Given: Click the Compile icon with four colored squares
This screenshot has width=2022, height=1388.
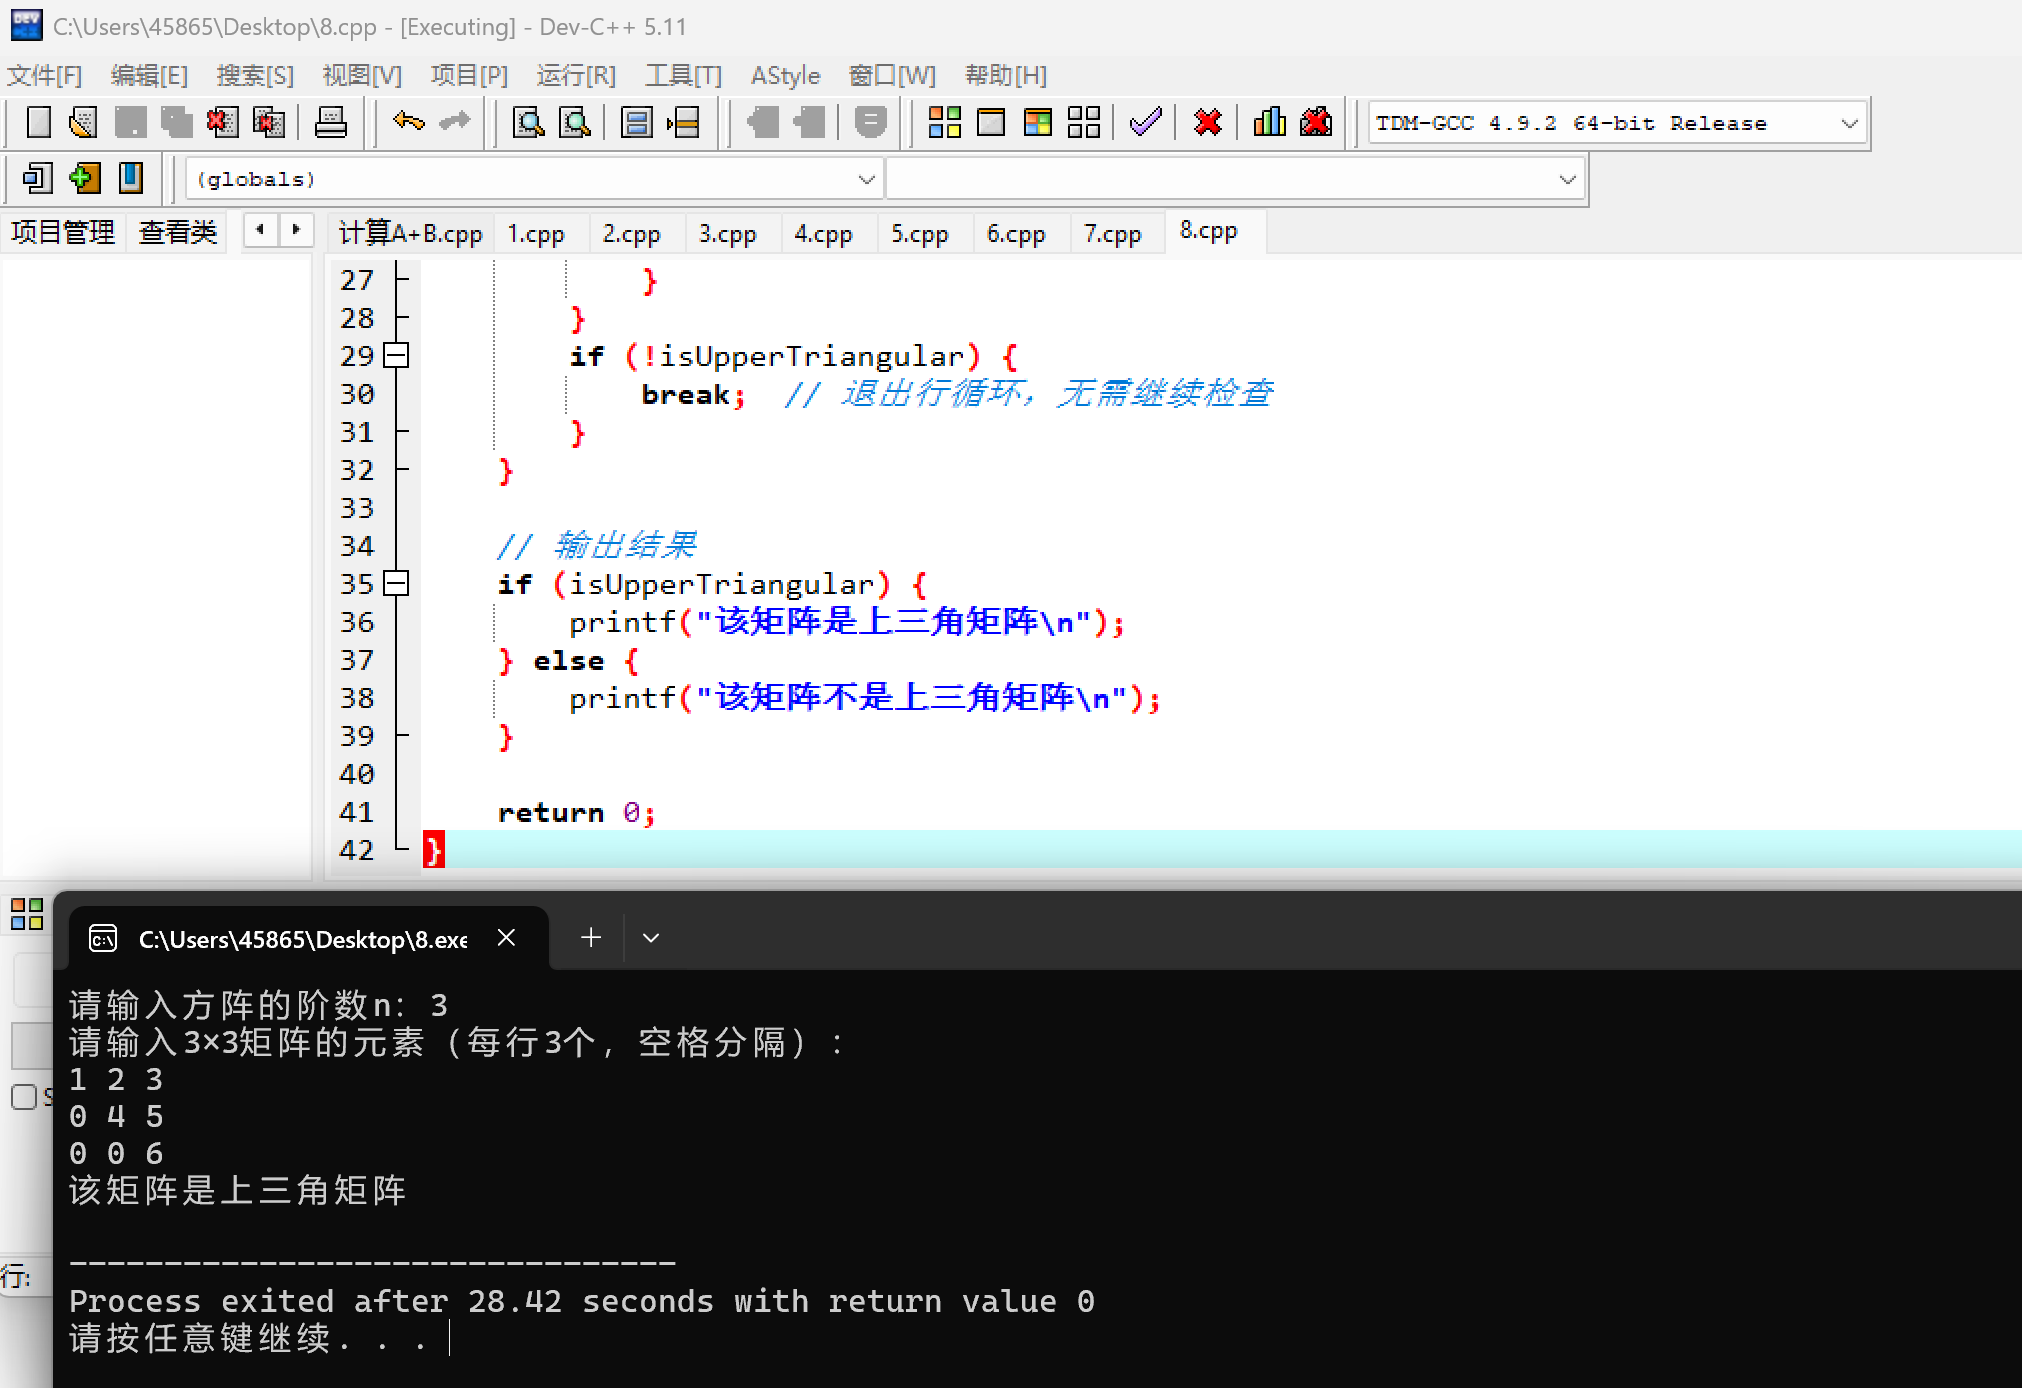Looking at the screenshot, I should (944, 123).
